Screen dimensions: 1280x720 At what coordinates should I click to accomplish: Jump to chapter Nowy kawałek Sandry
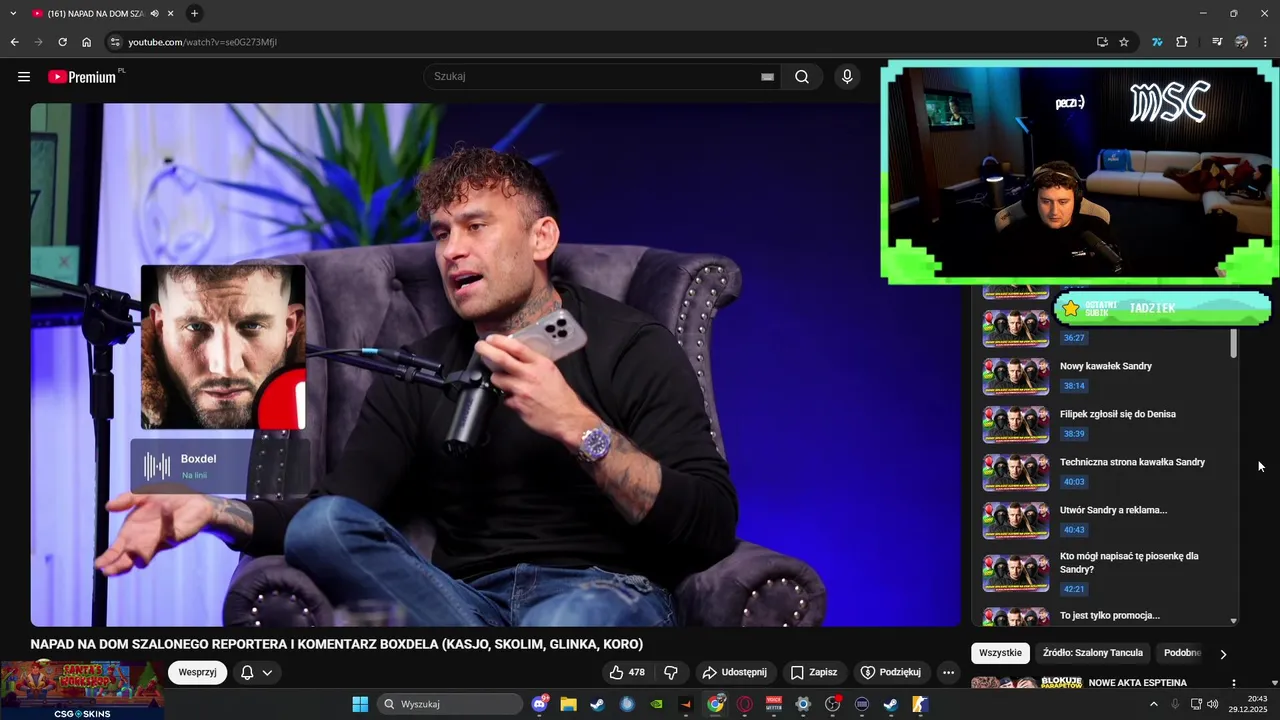(x=1106, y=366)
